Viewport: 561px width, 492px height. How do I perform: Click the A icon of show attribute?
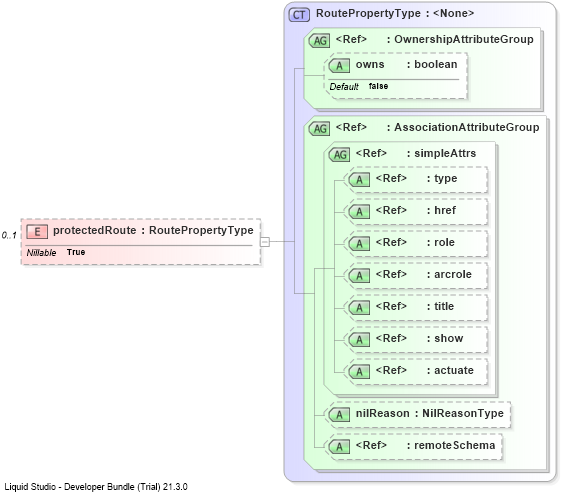(359, 340)
